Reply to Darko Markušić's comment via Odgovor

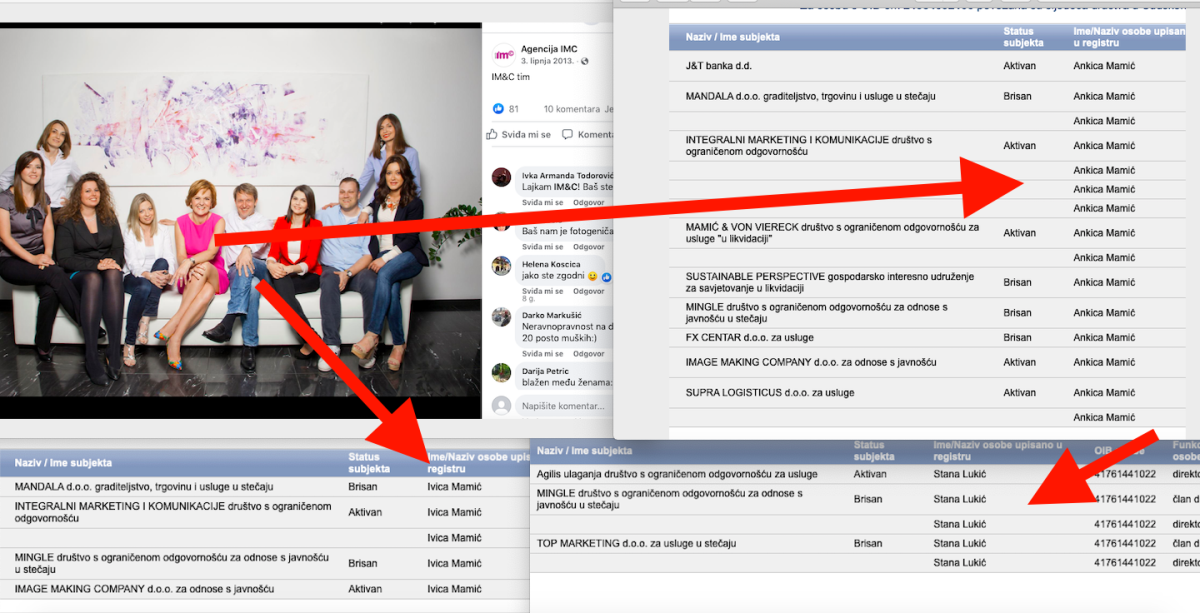tap(588, 353)
